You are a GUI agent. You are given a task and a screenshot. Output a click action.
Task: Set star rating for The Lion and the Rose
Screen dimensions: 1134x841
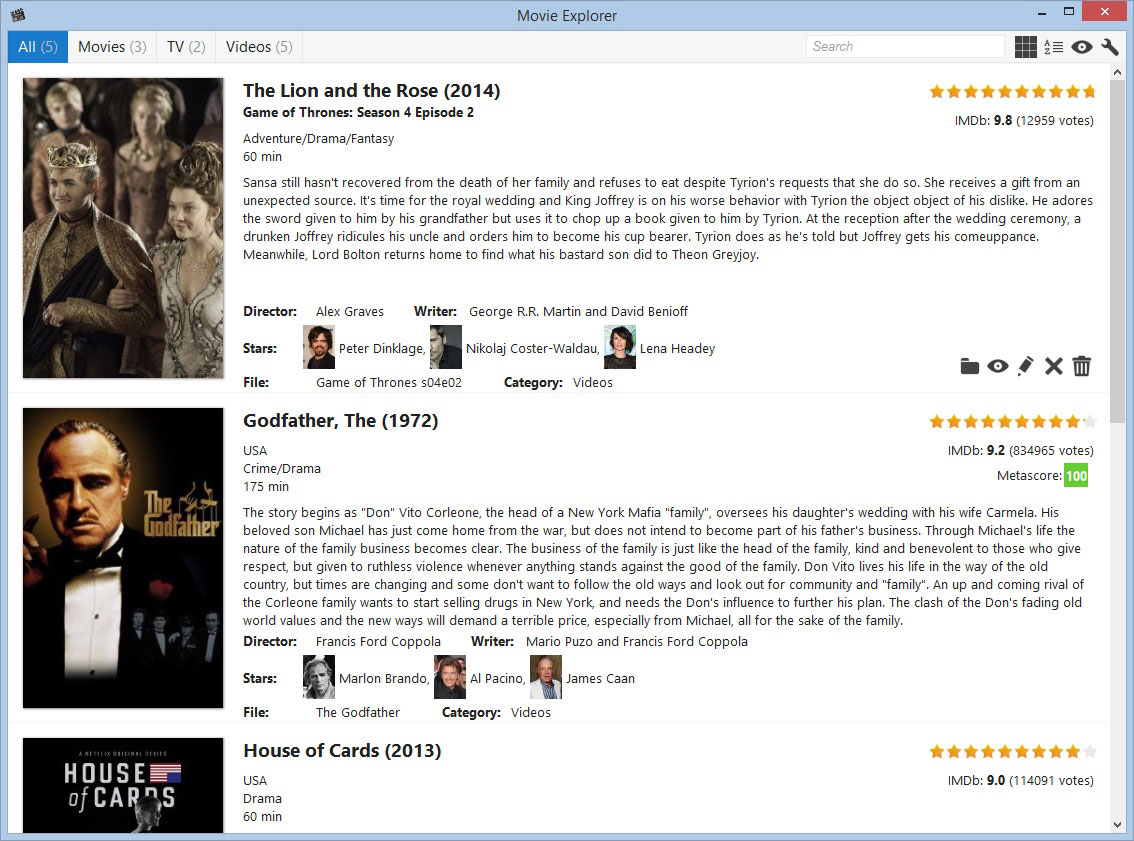click(1012, 91)
